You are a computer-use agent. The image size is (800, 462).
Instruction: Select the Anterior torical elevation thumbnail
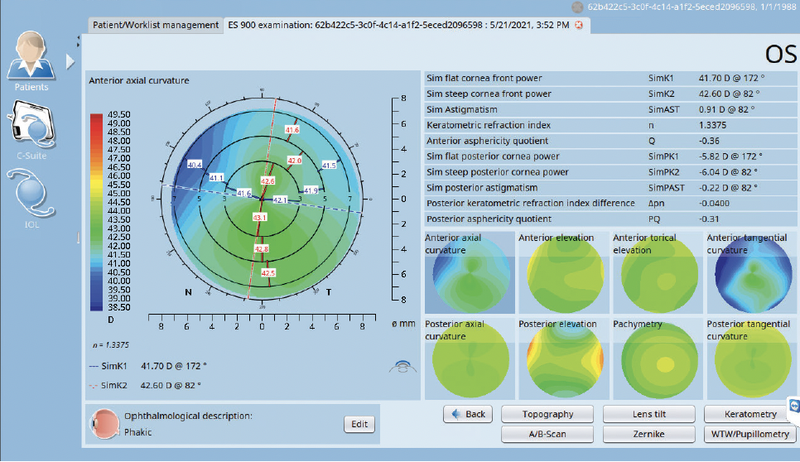[658, 273]
